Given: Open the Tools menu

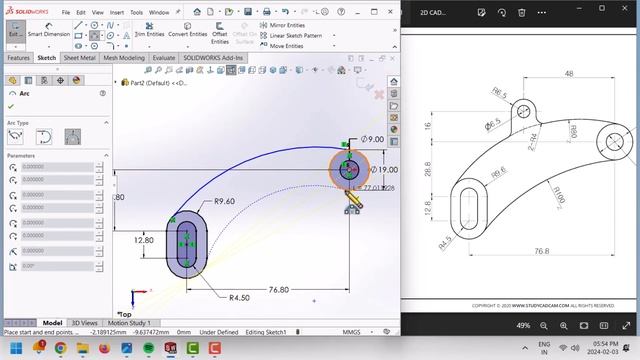Looking at the screenshot, I should (x=136, y=13).
